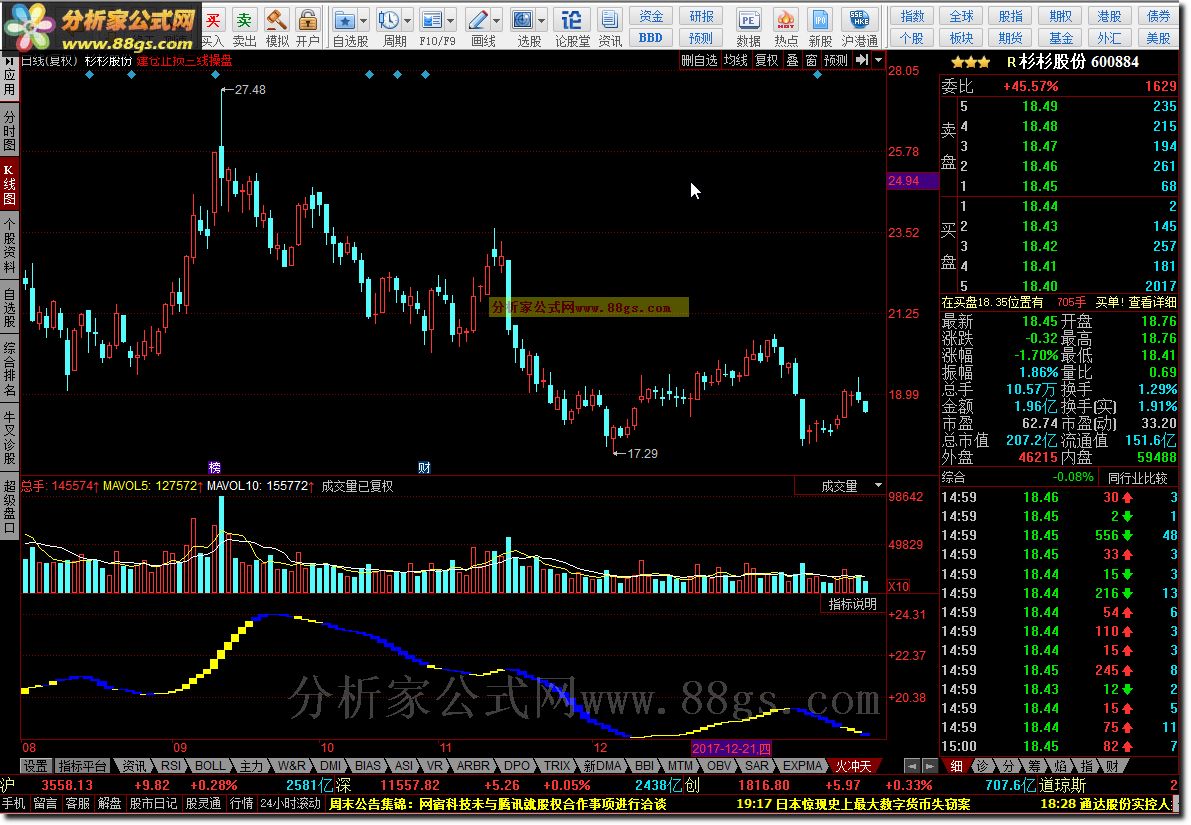Toggle 复权 price adjustment
The width and height of the screenshot is (1191, 825).
pos(766,60)
